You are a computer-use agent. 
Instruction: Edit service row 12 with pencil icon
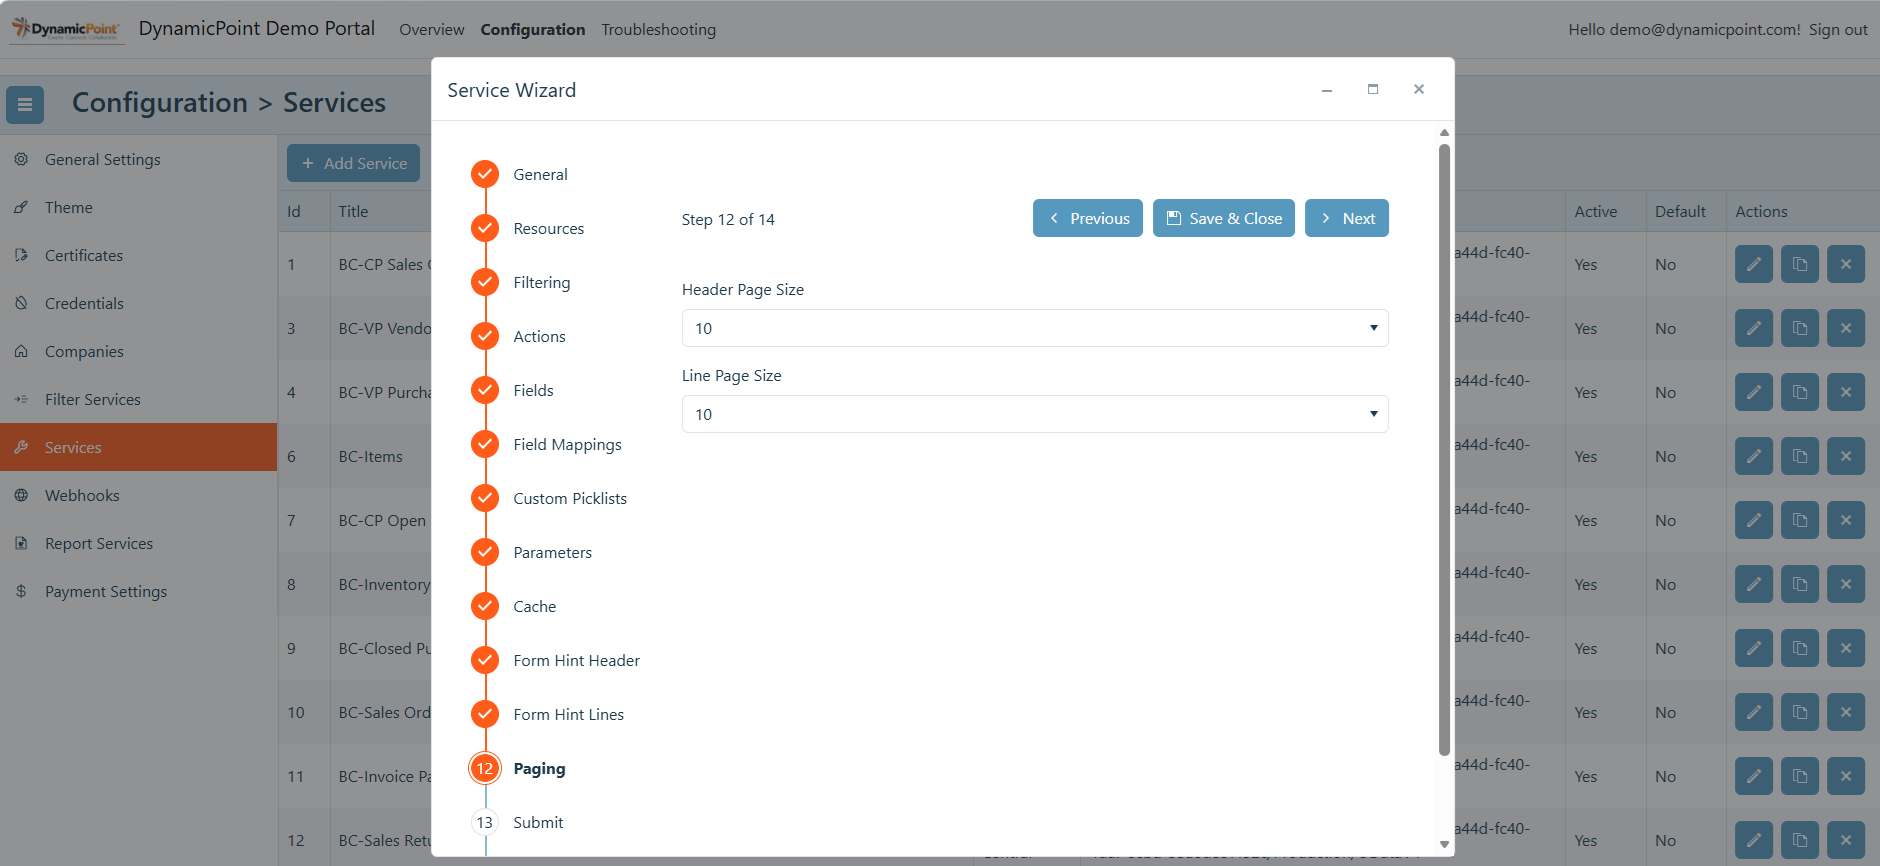pyautogui.click(x=1754, y=840)
